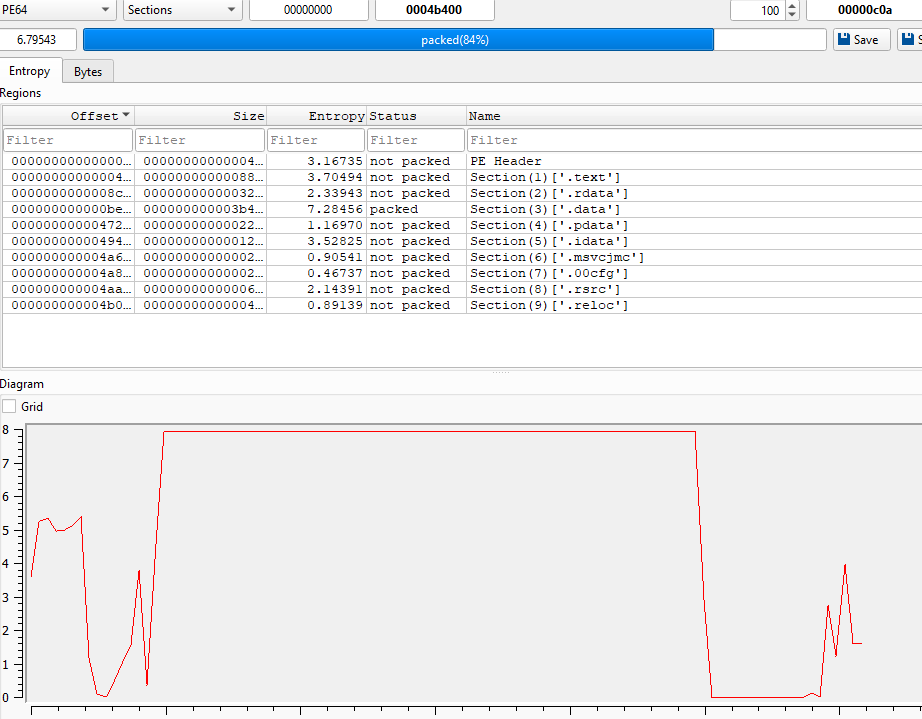Viewport: 922px width, 719px height.
Task: Switch to the Entropy tab
Action: tap(30, 71)
